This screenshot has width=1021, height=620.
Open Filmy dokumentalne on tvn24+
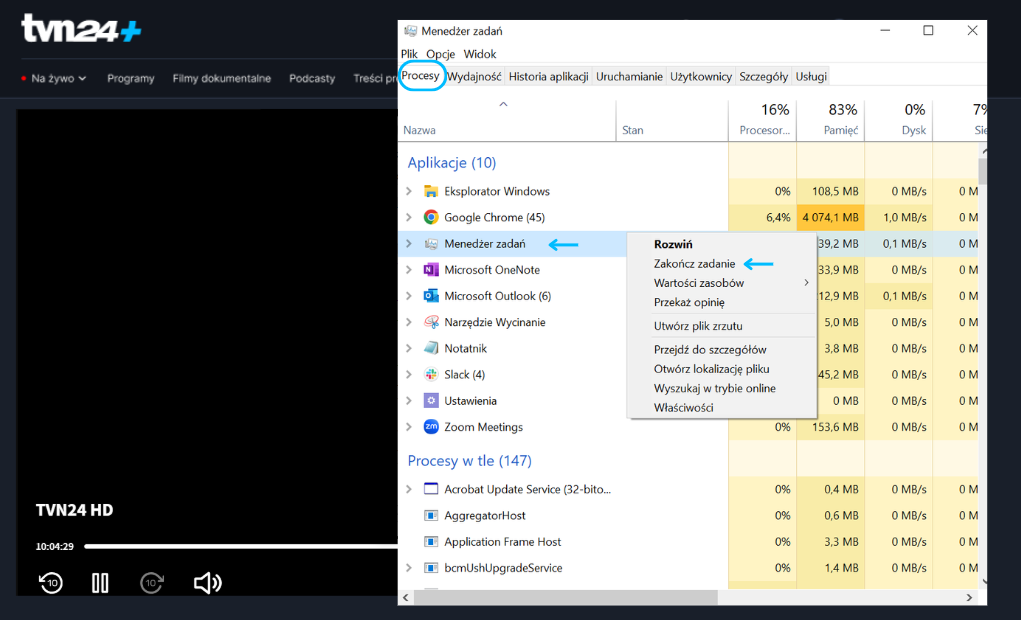click(221, 78)
